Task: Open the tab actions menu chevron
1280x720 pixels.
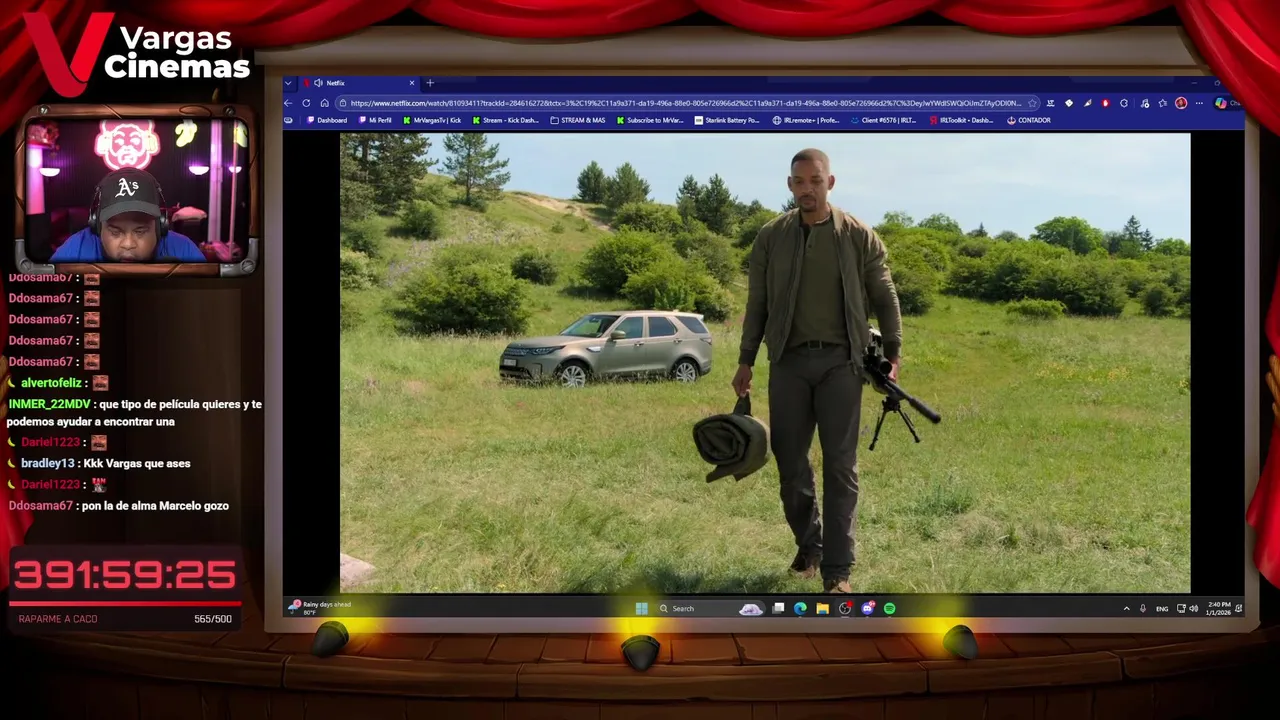Action: pos(288,83)
